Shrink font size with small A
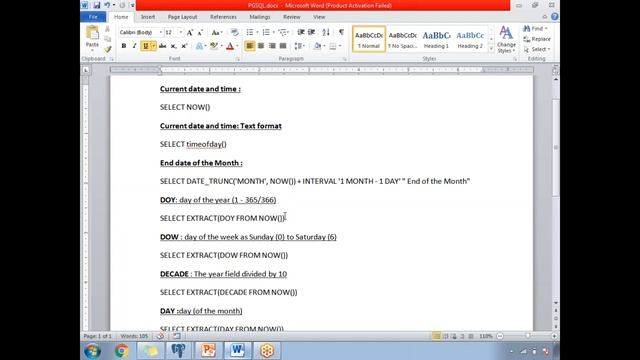640x360 pixels. (200, 32)
